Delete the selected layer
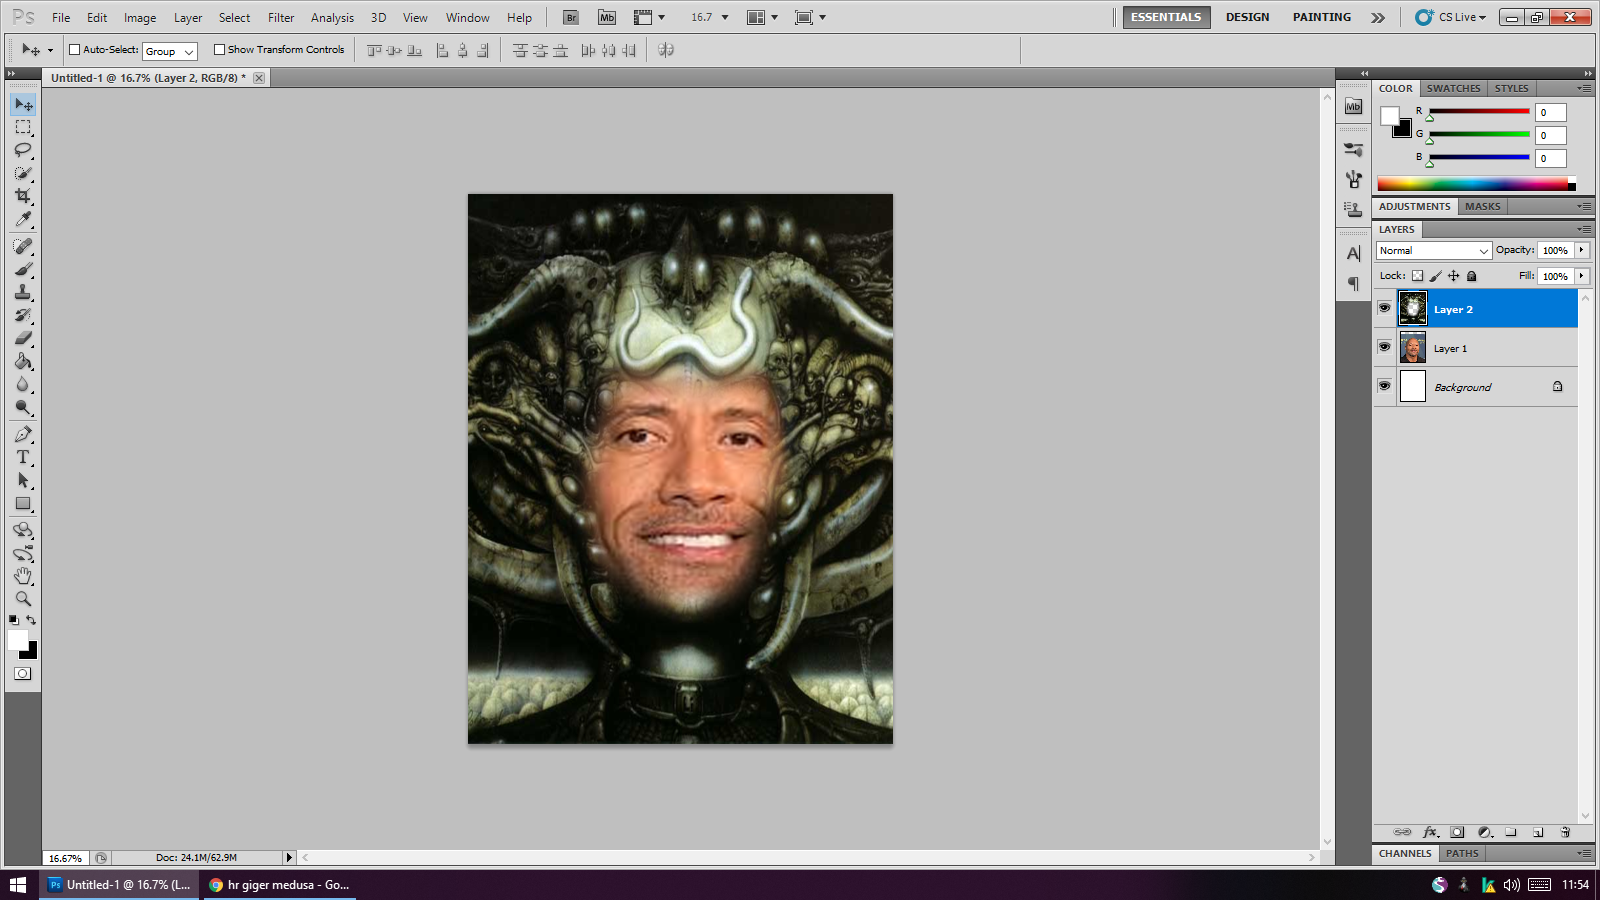This screenshot has height=900, width=1600. pos(1565,832)
